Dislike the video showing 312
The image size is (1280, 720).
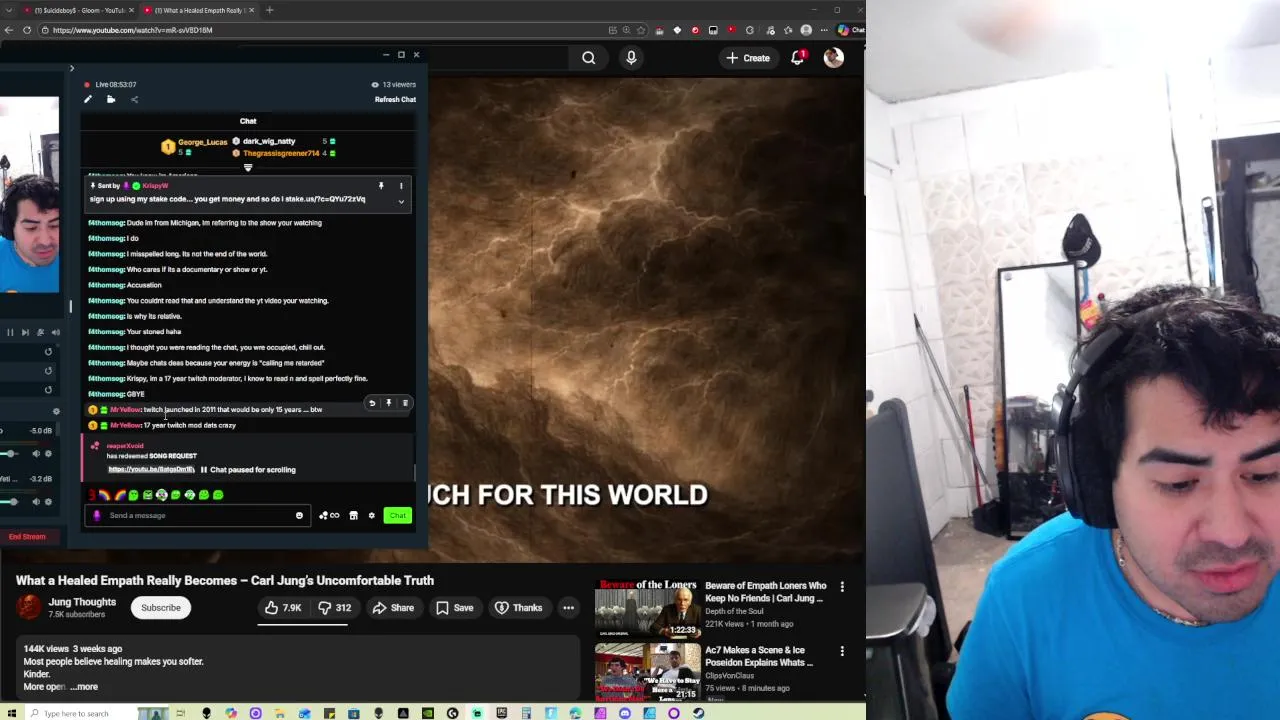(335, 608)
